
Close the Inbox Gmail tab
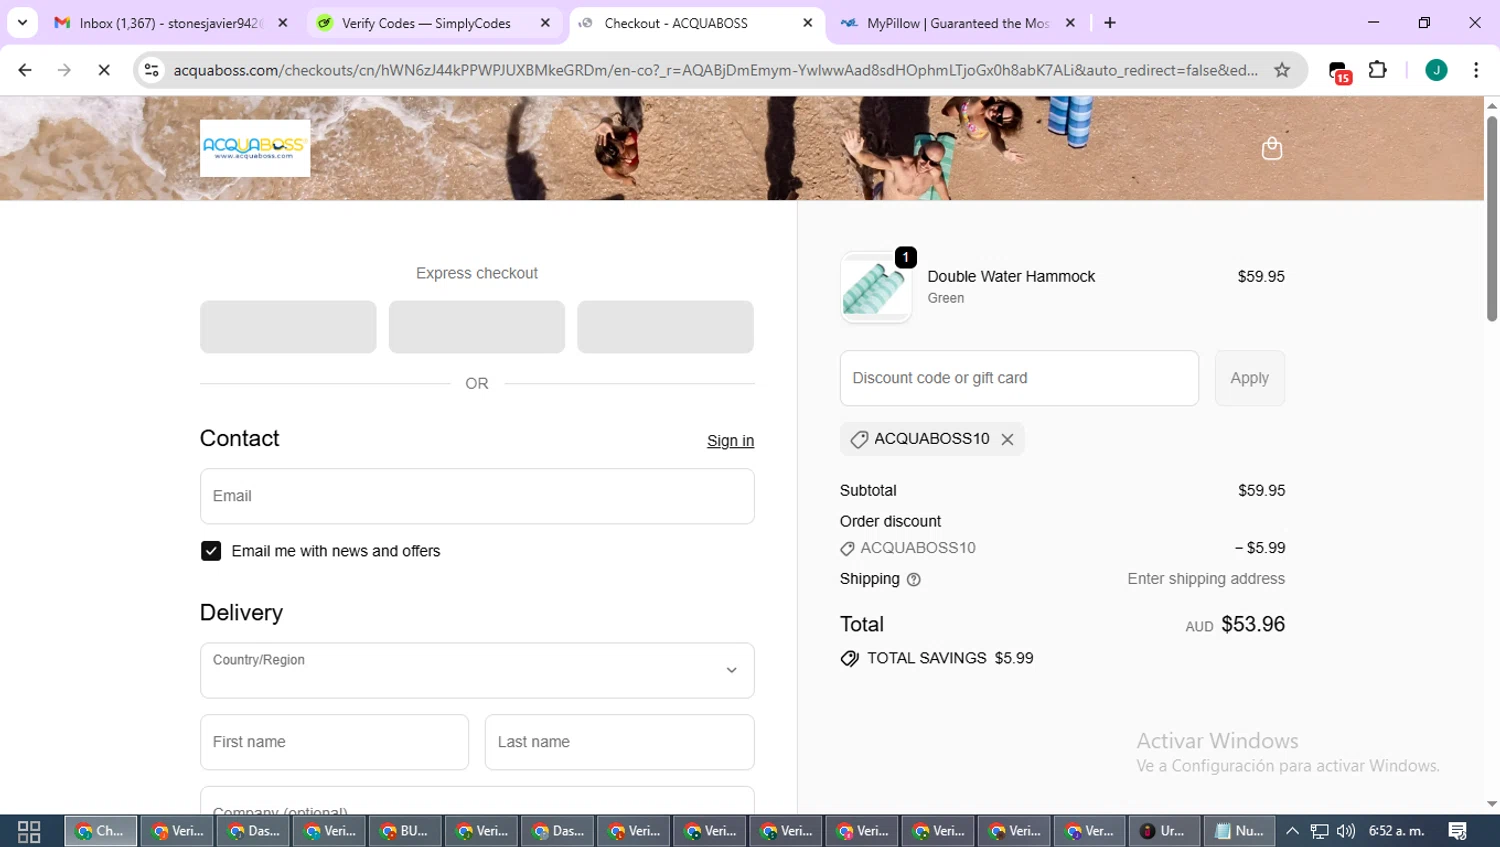[x=283, y=23]
